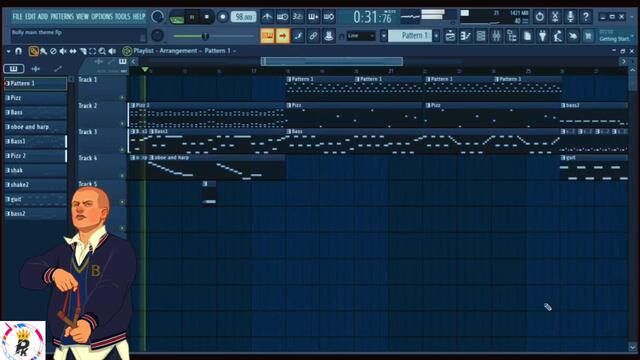Open the Mixer icon
The width and height of the screenshot is (640, 360).
point(496,36)
